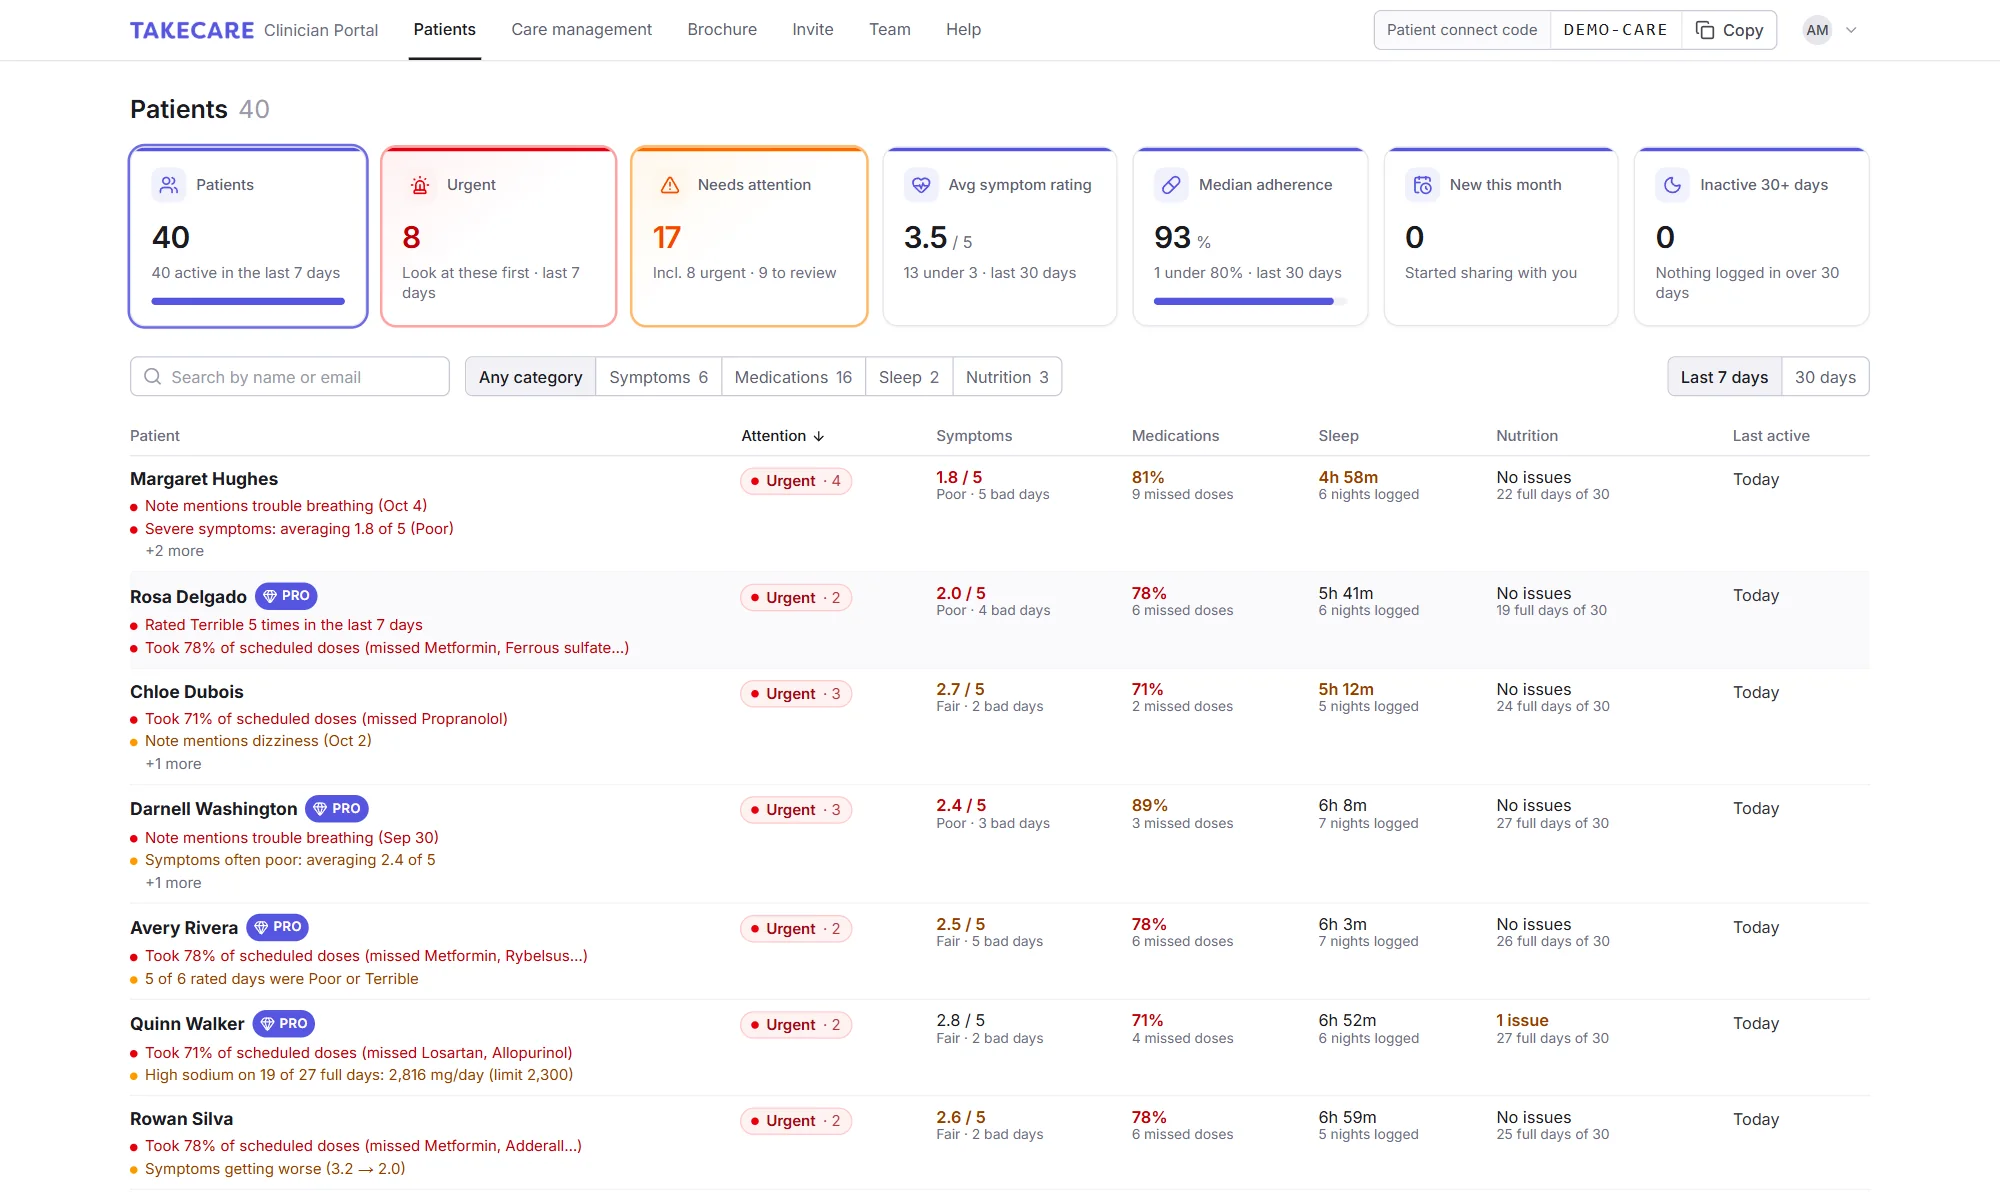Filter patients by Symptoms 6

[x=658, y=377]
